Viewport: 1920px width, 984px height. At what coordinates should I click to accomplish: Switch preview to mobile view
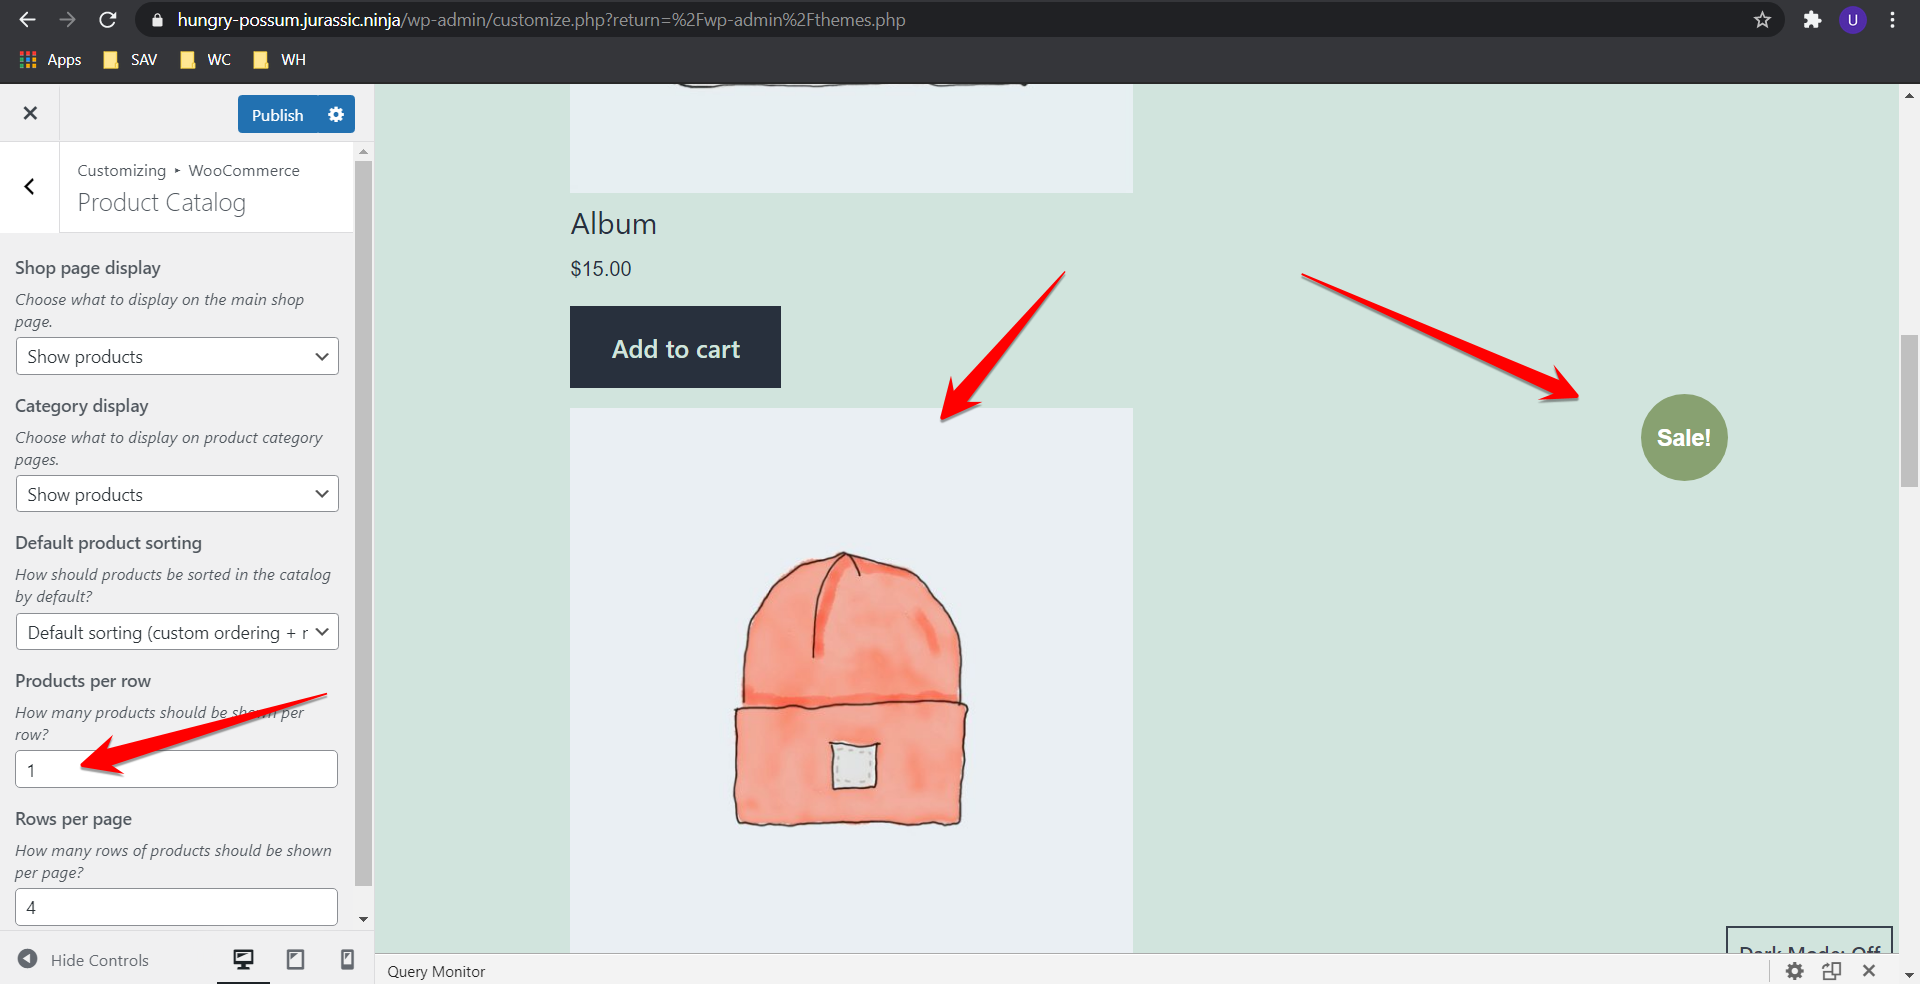point(347,959)
